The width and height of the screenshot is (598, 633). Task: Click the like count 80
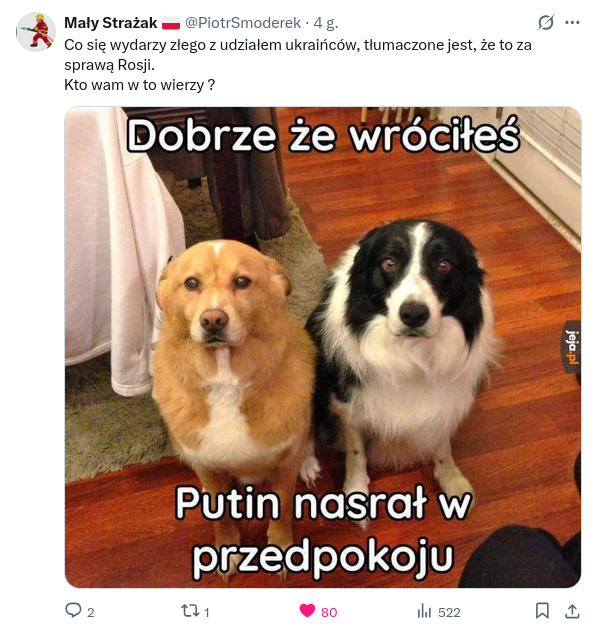tap(329, 612)
